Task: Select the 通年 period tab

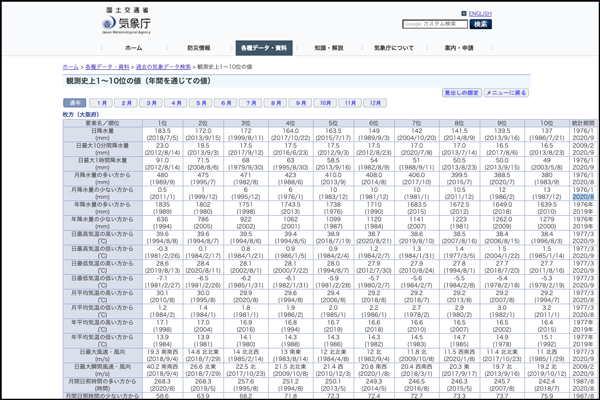Action: point(75,103)
